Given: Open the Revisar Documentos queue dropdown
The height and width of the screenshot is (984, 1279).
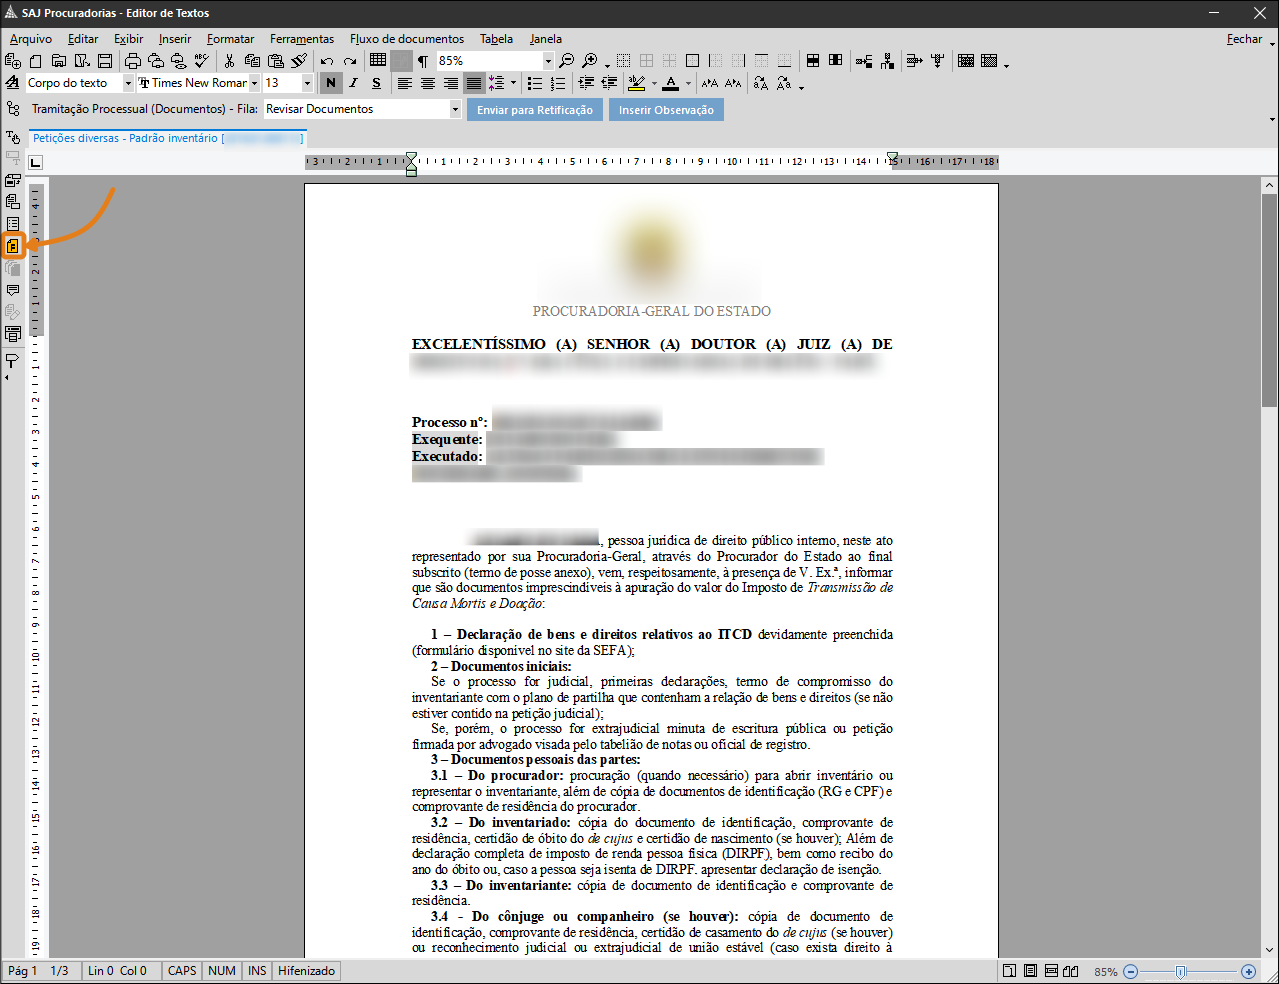Looking at the screenshot, I should (x=455, y=109).
